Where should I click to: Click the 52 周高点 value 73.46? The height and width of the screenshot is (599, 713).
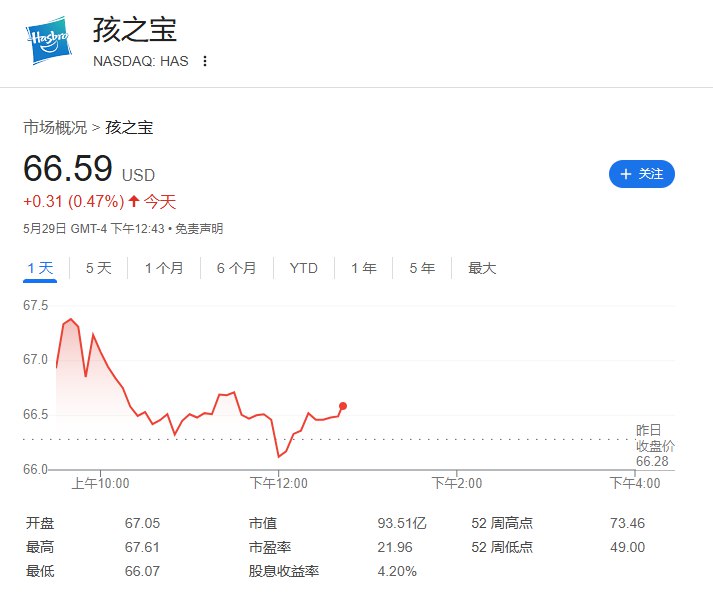click(x=628, y=523)
